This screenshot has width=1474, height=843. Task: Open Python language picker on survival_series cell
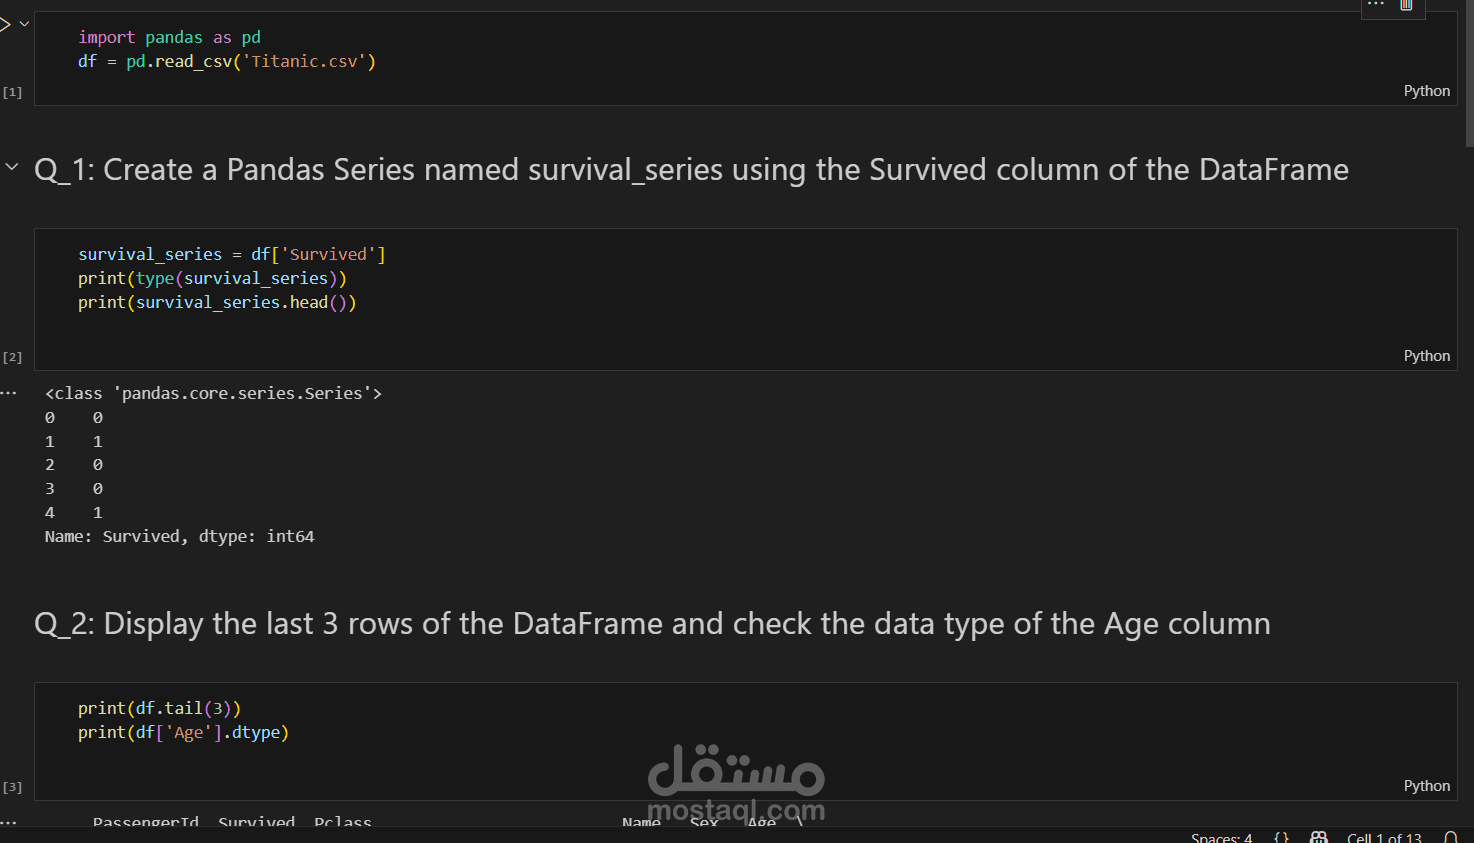1426,356
